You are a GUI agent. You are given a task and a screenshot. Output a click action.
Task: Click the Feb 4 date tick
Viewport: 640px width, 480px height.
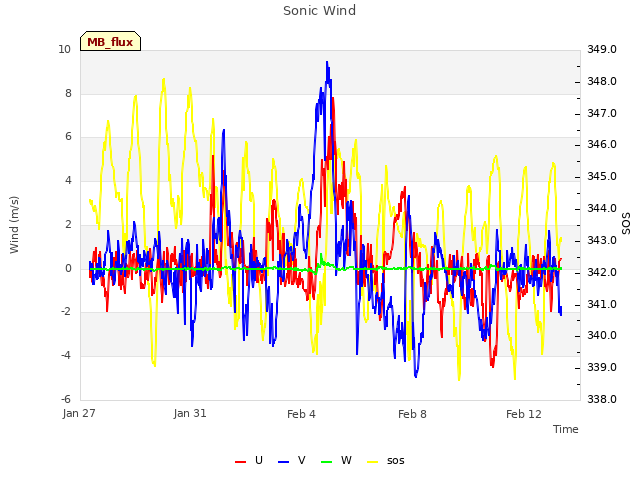[x=301, y=414]
